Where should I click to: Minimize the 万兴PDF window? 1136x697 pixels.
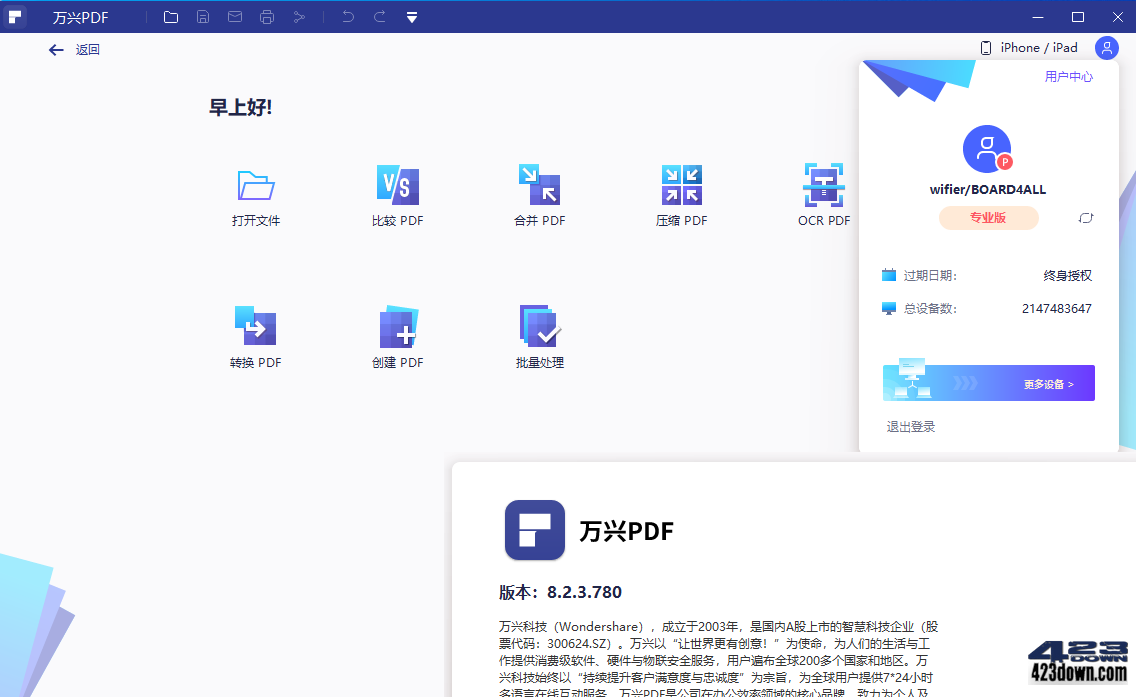[1037, 17]
